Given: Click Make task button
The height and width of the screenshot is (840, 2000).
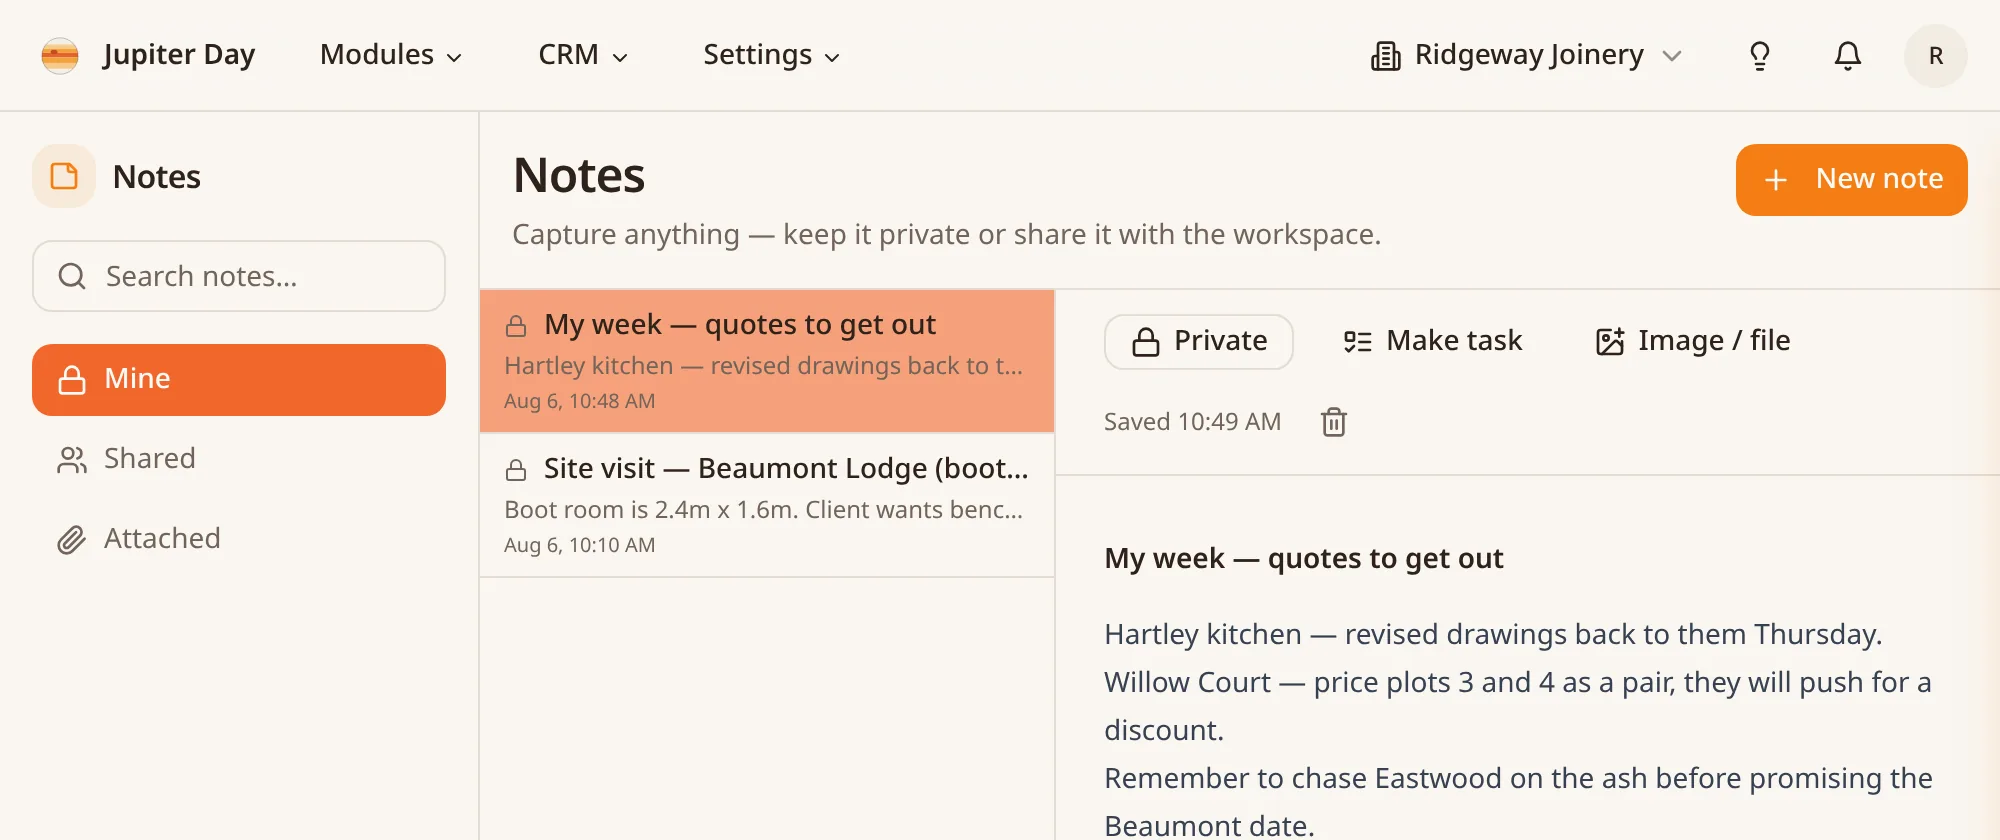Looking at the screenshot, I should point(1432,342).
